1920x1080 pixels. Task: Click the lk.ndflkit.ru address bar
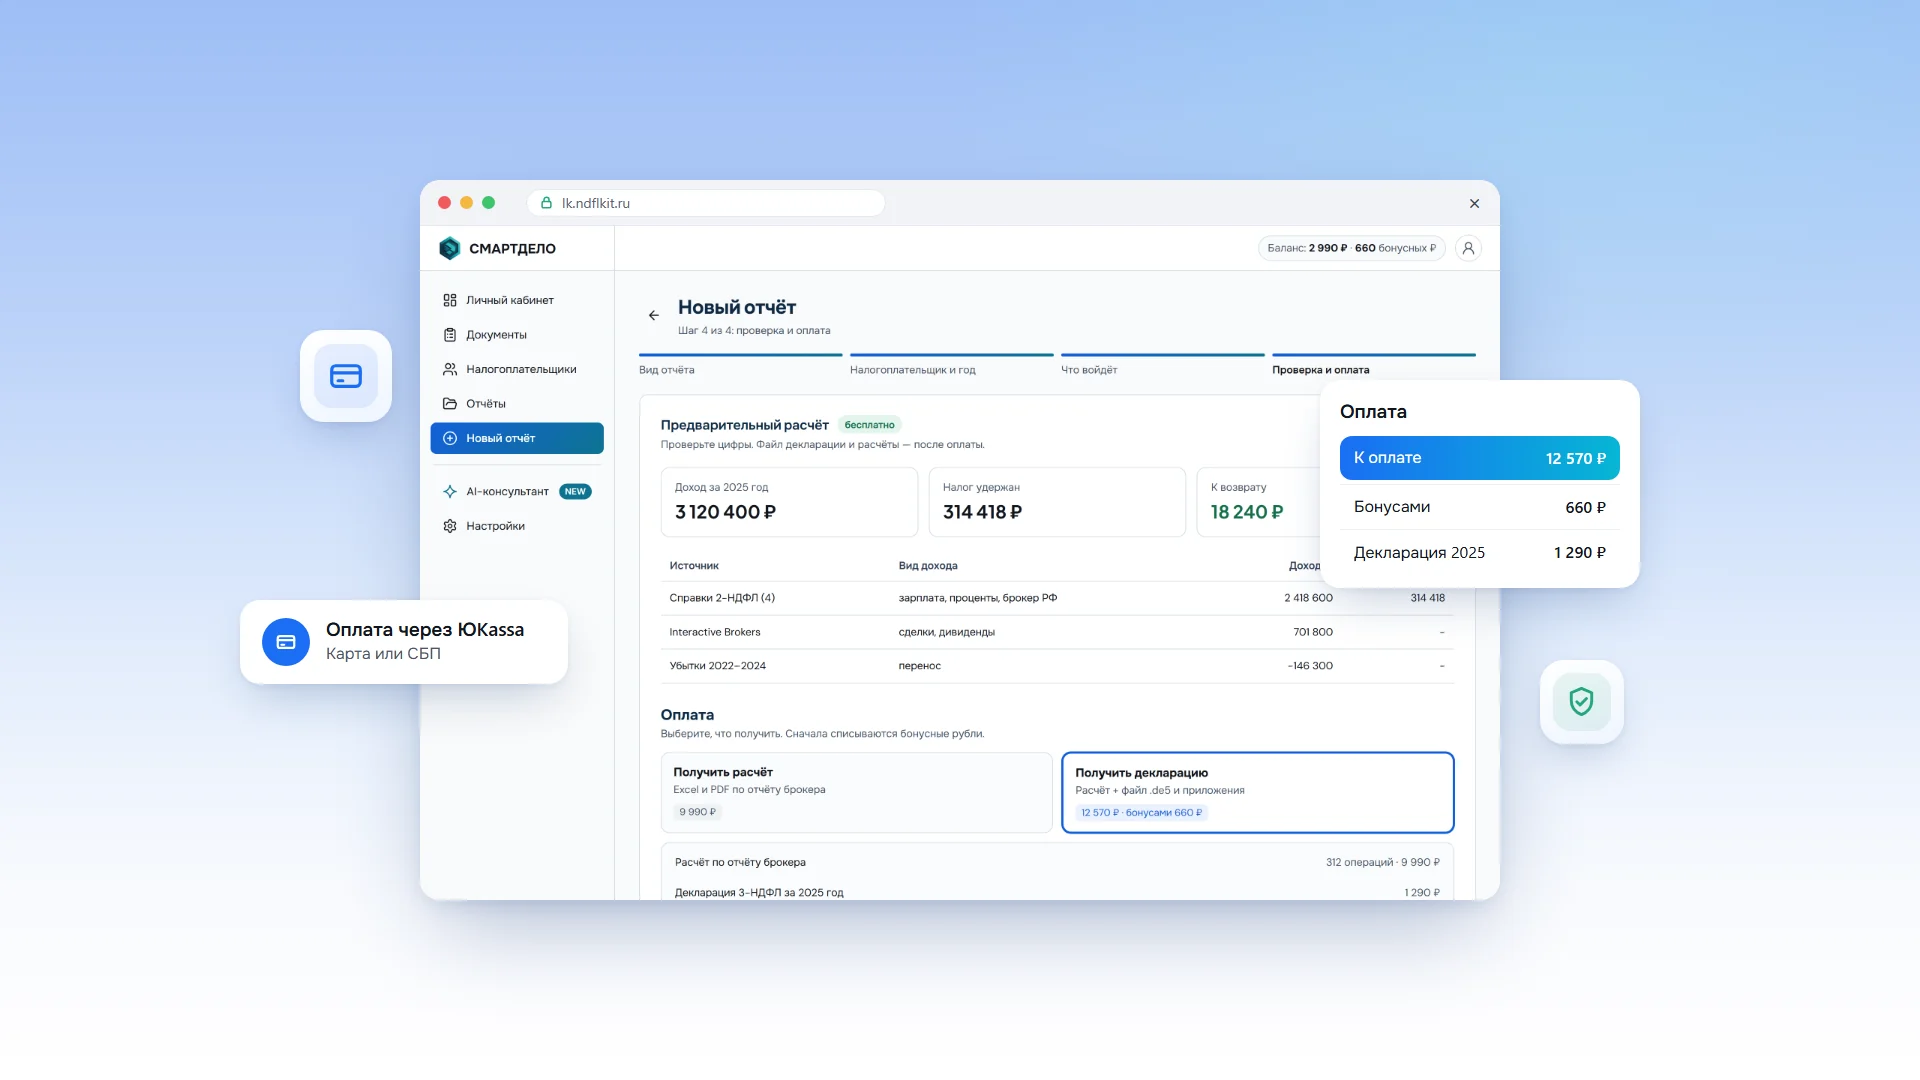click(x=706, y=203)
